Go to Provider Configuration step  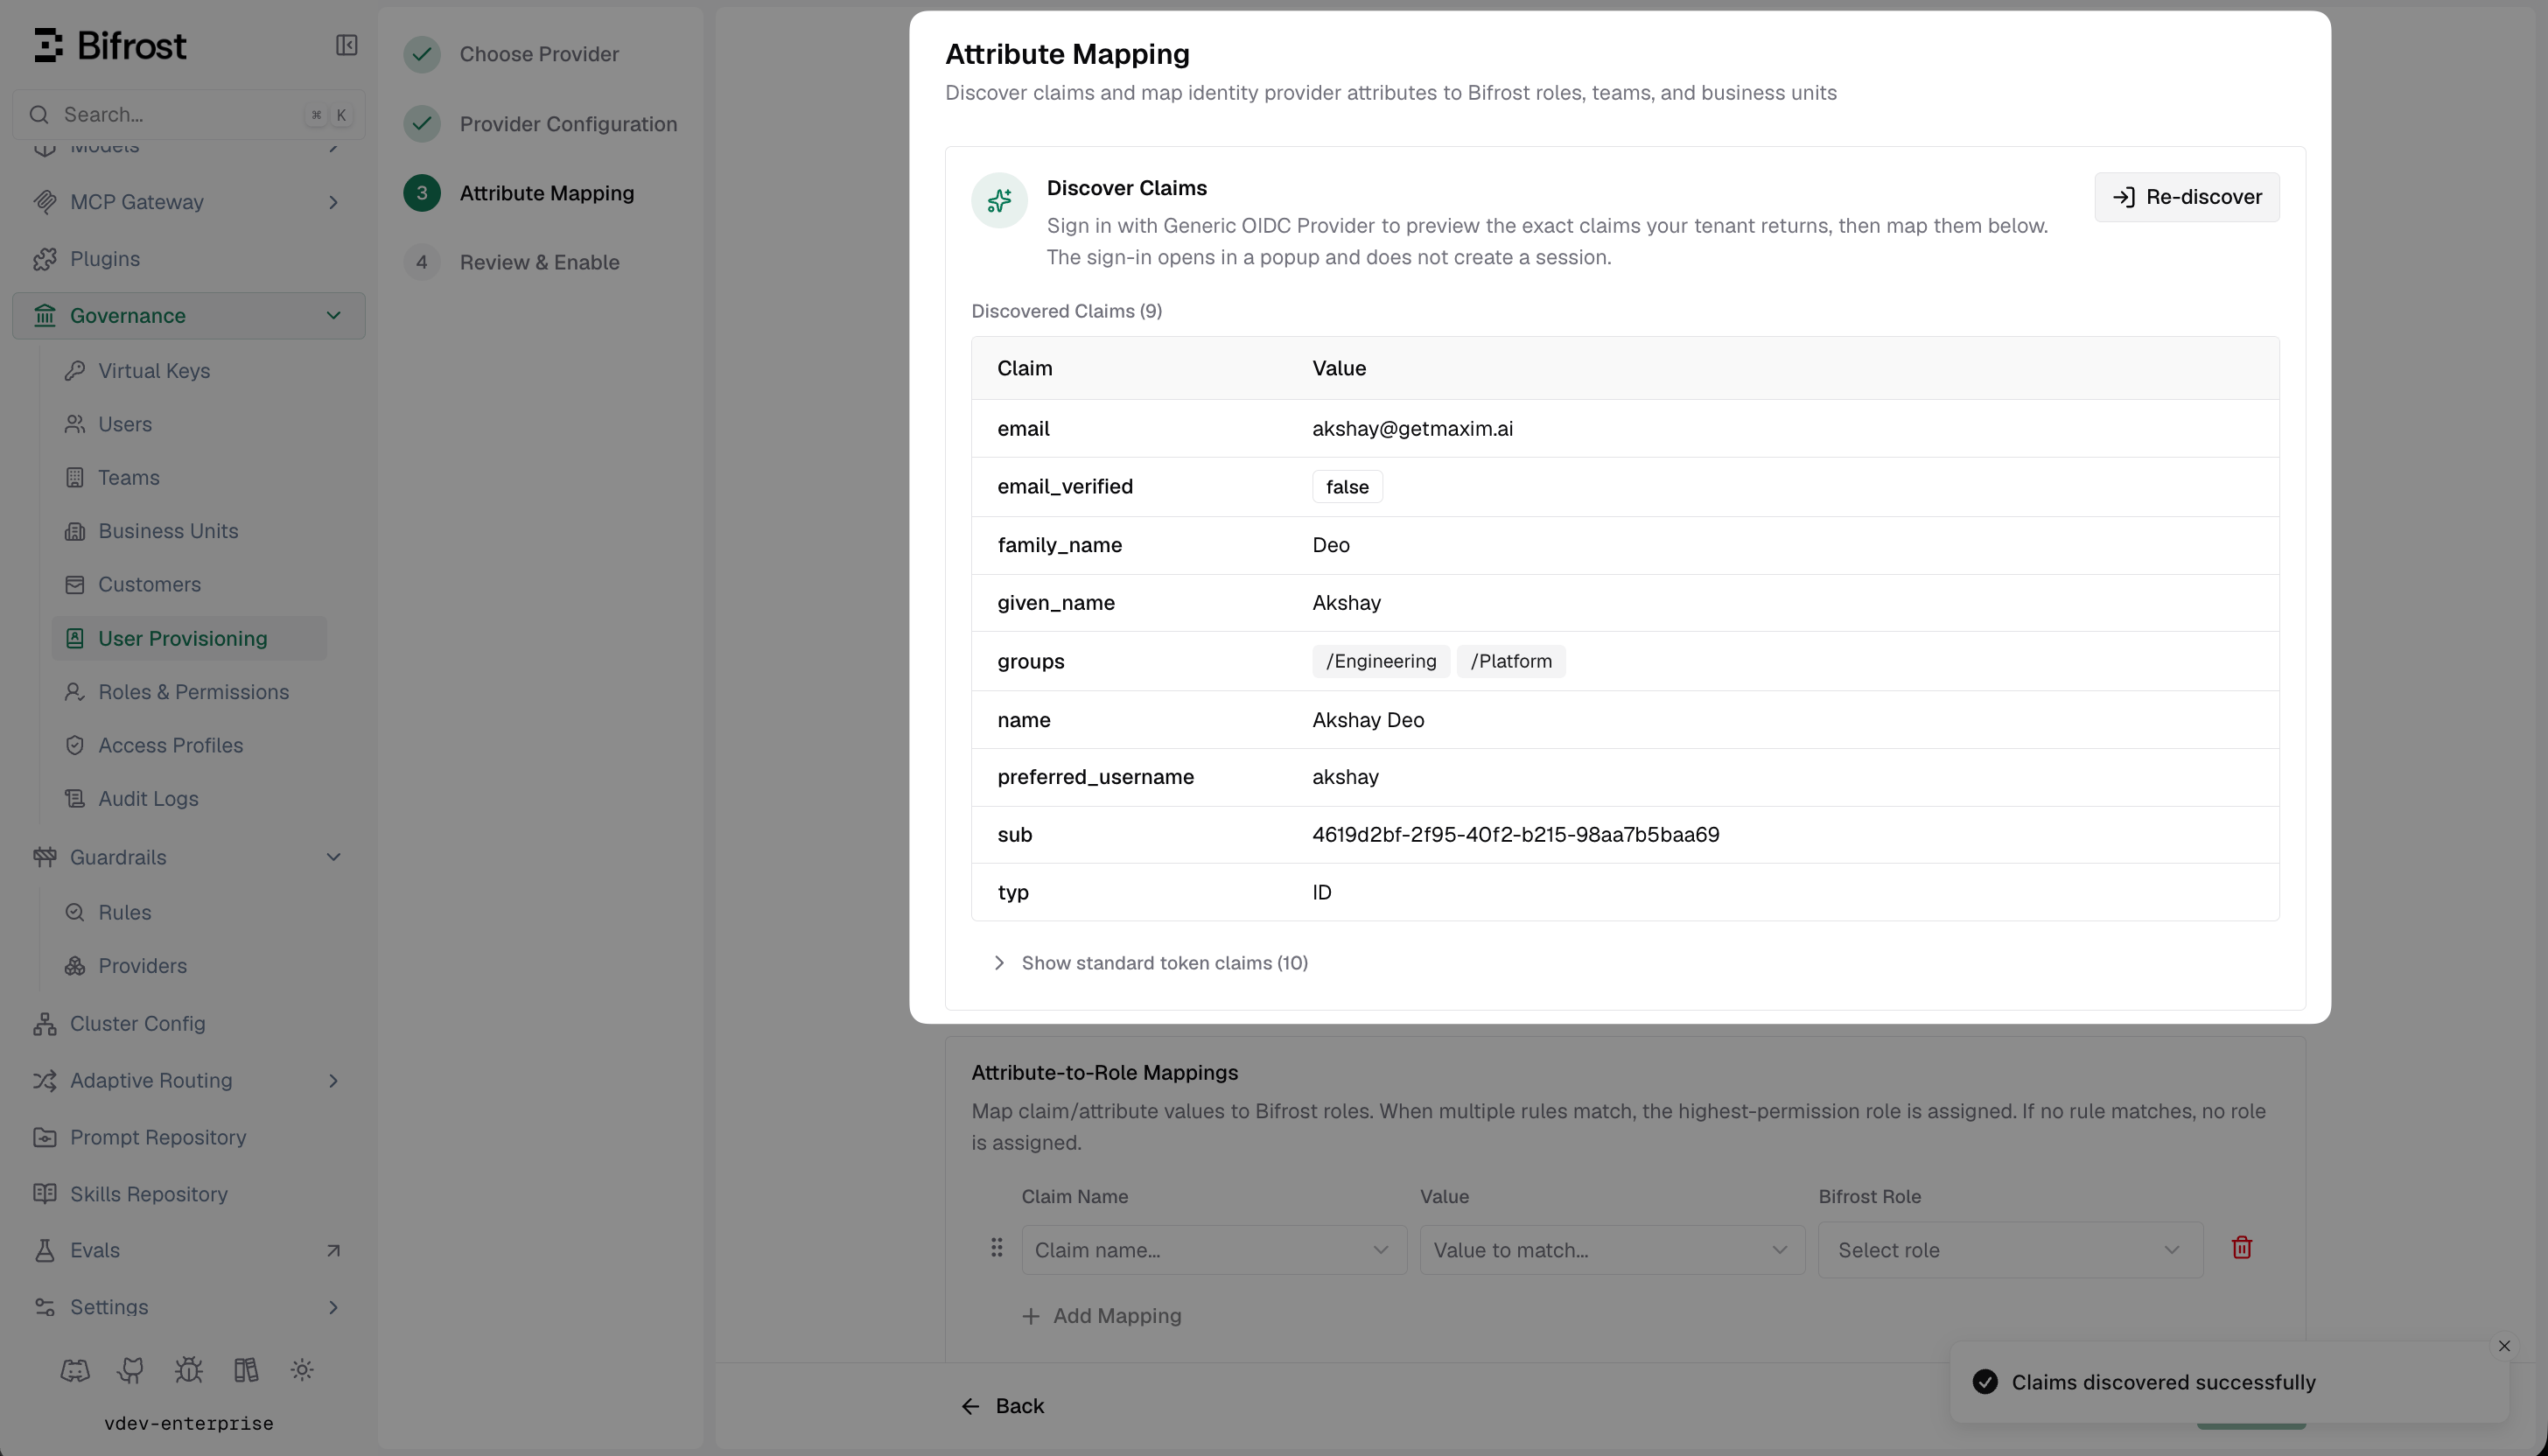(540, 124)
